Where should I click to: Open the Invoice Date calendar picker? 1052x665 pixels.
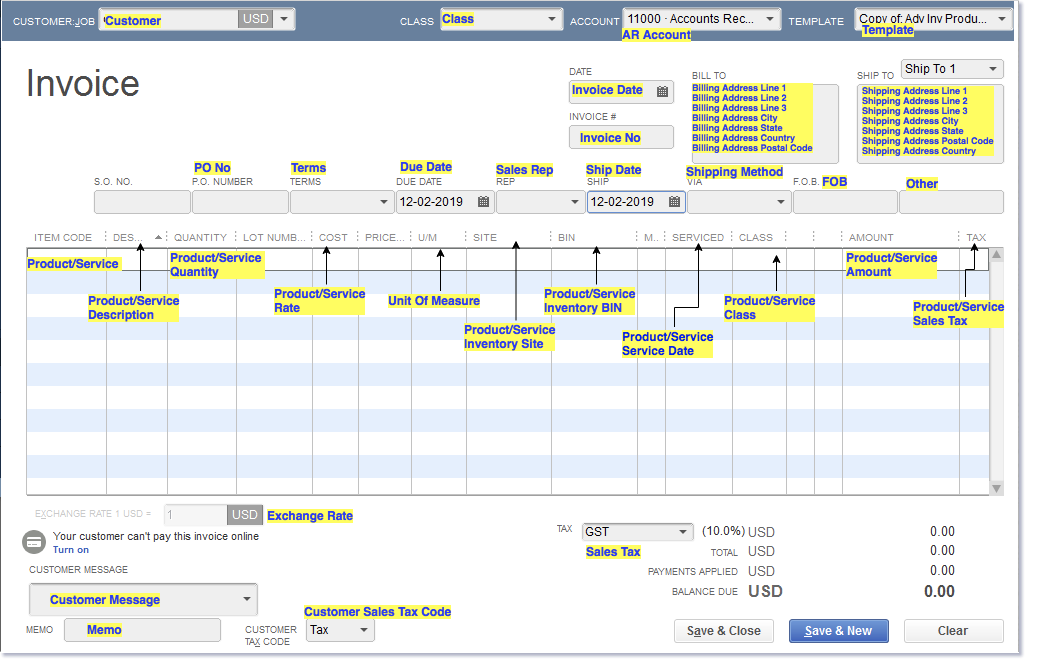pyautogui.click(x=662, y=91)
